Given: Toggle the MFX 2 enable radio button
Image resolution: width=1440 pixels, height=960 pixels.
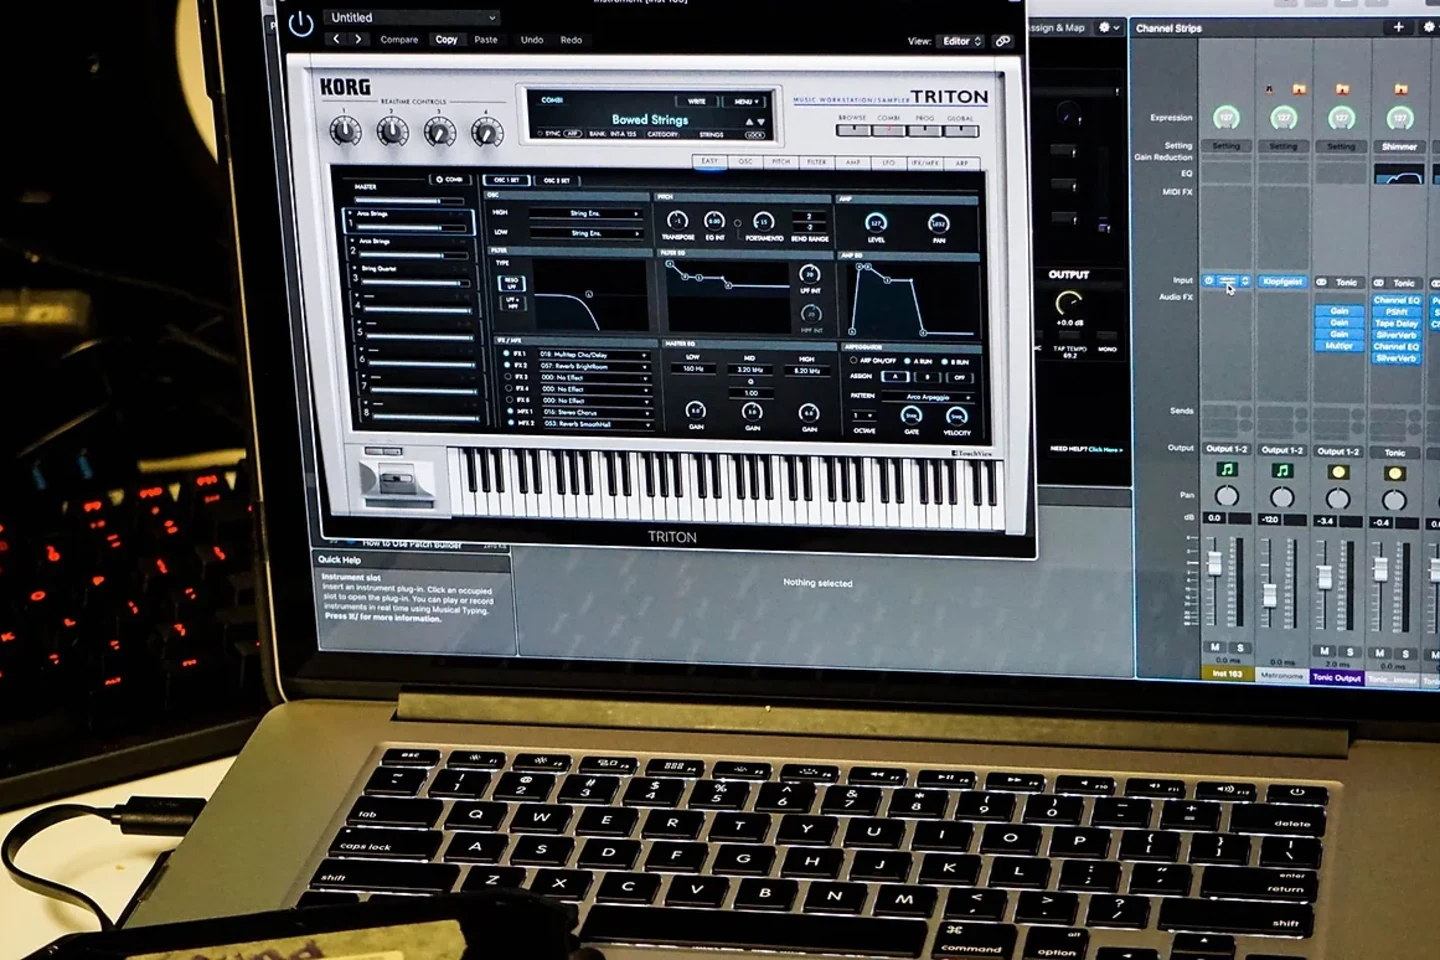Looking at the screenshot, I should [x=511, y=423].
